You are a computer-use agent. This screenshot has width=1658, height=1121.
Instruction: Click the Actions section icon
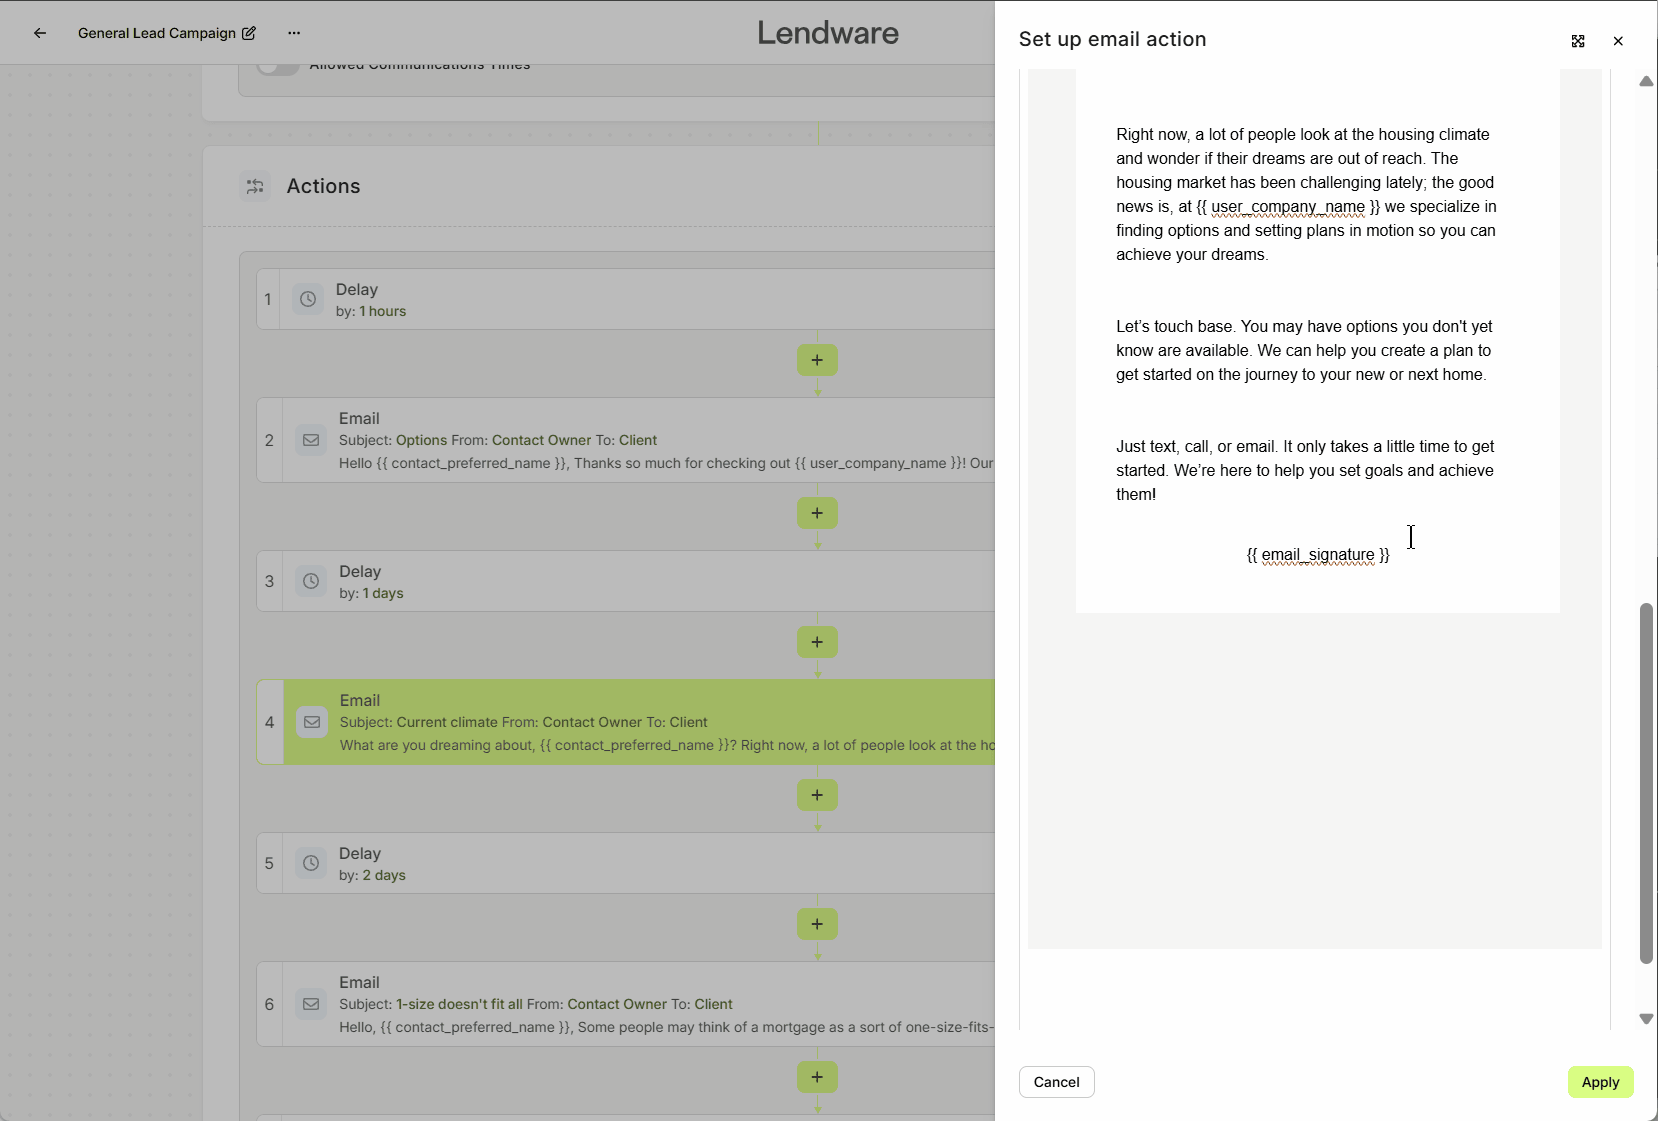coord(255,186)
